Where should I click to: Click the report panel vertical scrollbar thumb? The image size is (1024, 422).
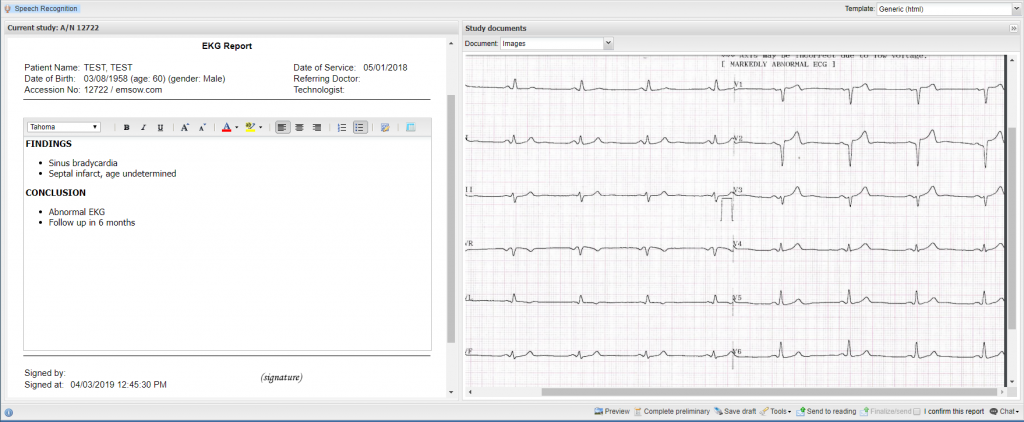point(451,219)
